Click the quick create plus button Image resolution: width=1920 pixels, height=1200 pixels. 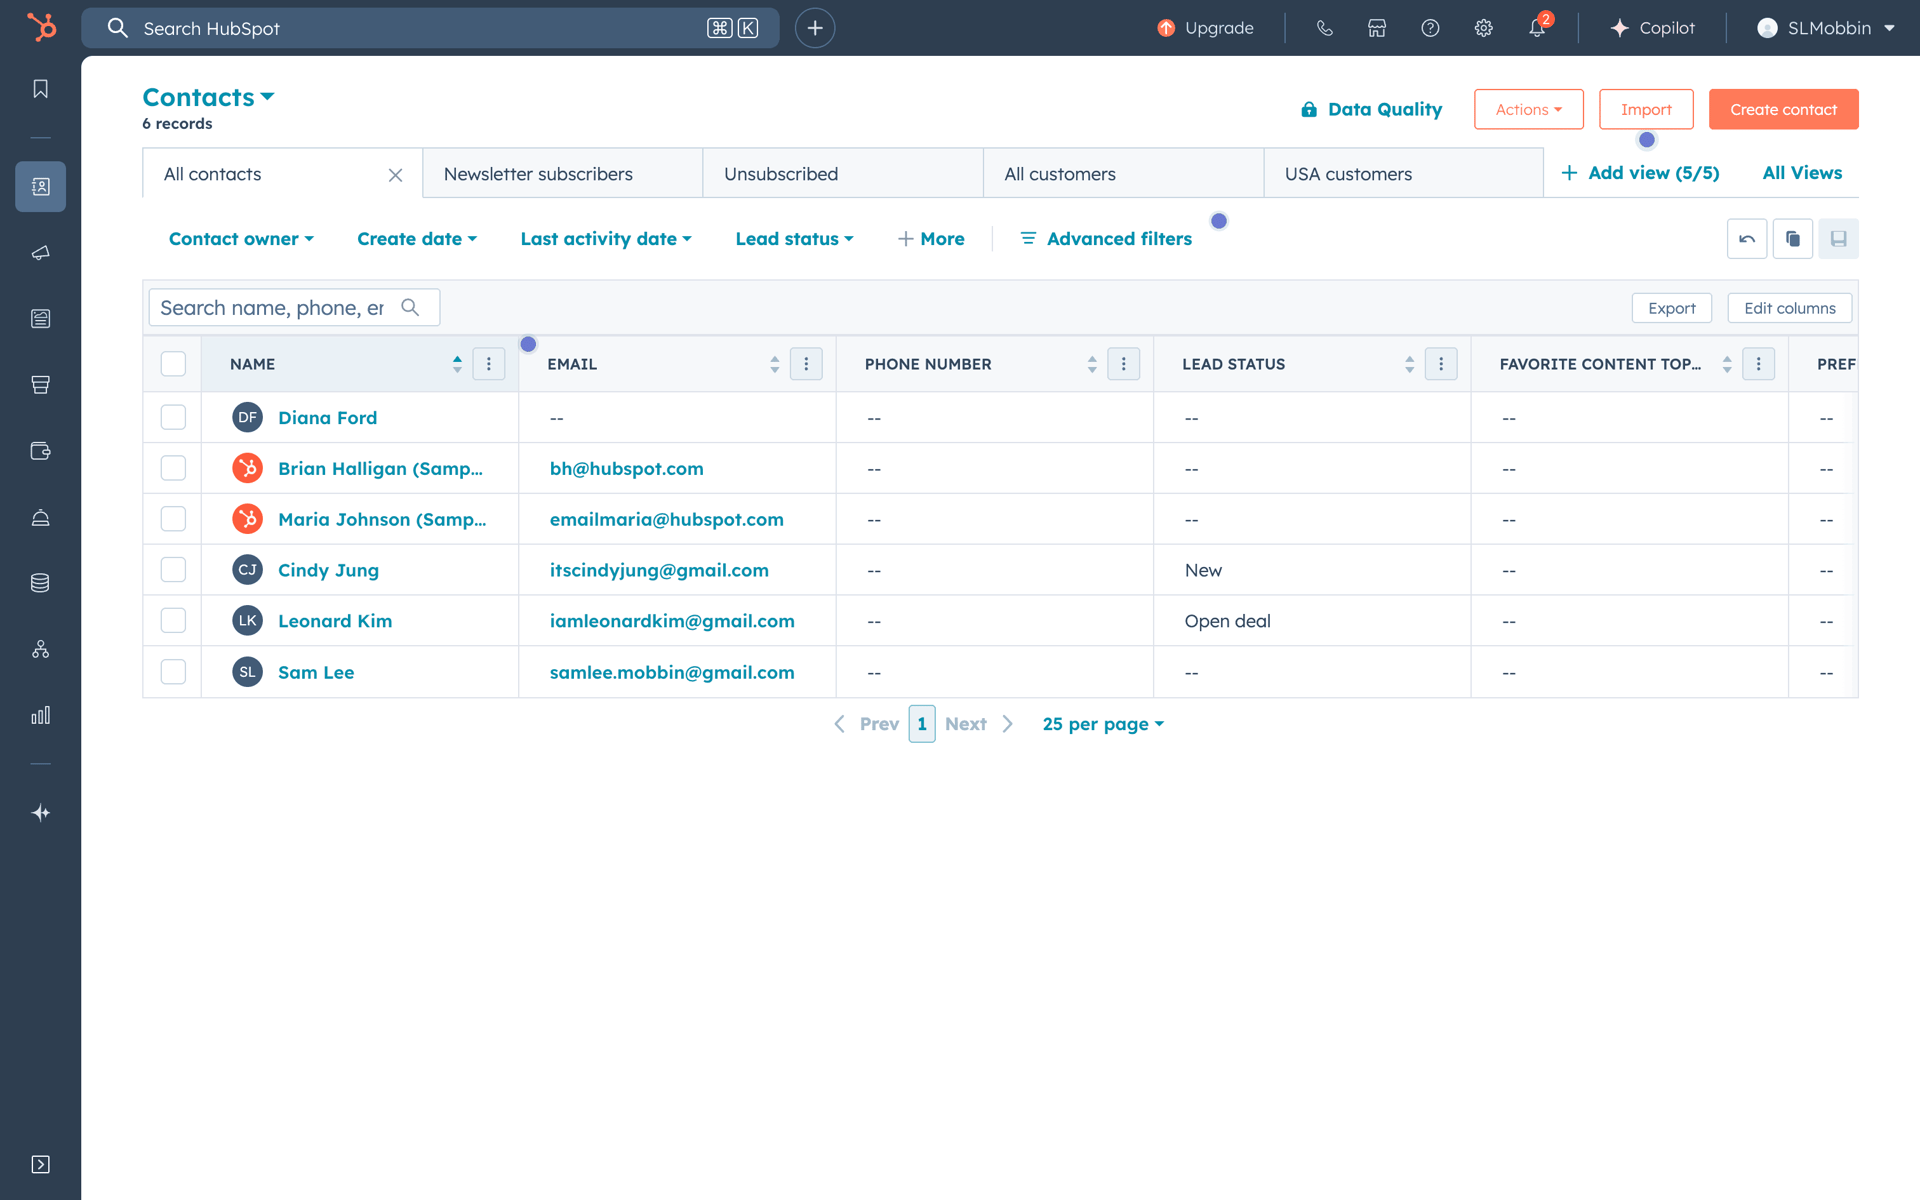(815, 28)
